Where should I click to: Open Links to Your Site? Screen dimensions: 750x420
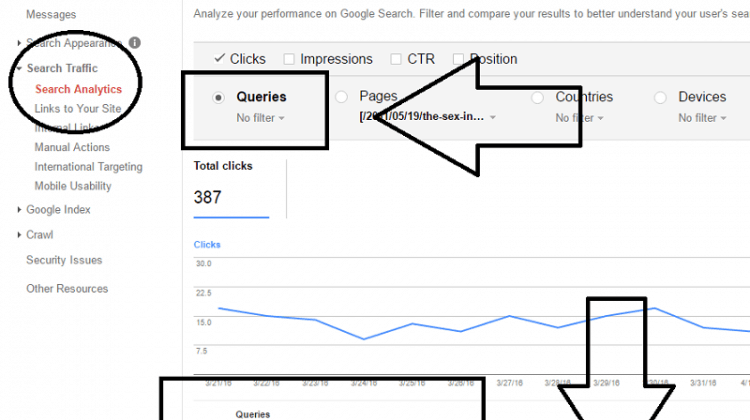78,109
